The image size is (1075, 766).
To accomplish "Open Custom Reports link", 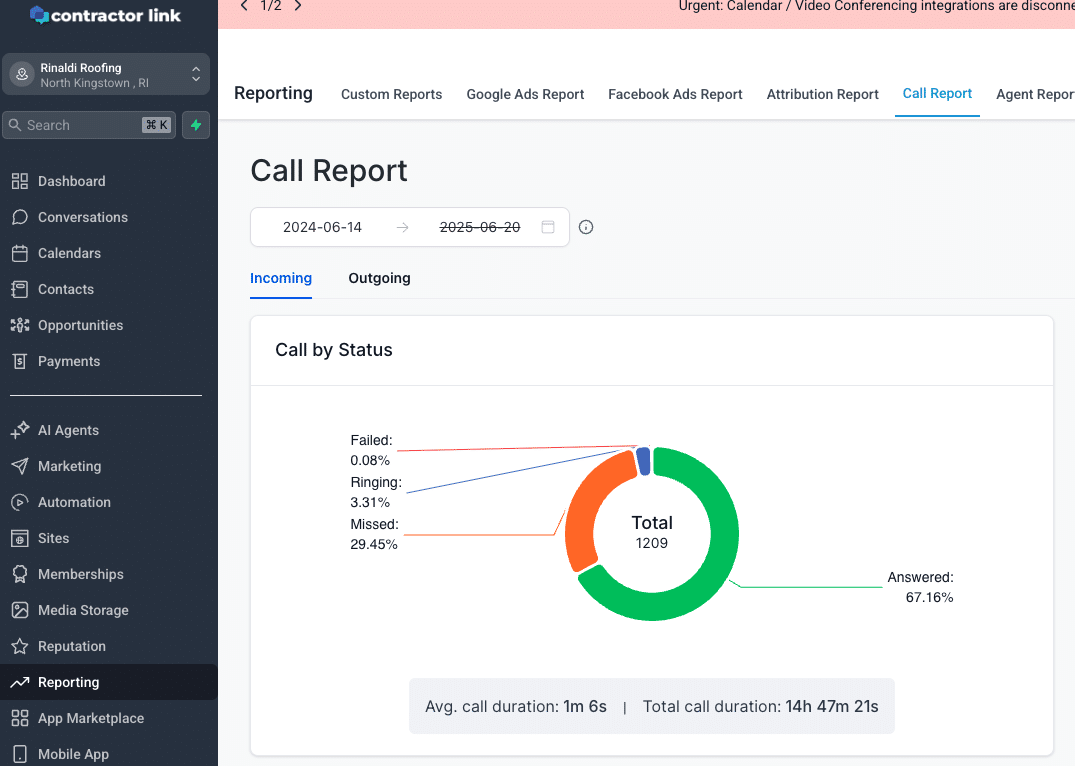I will click(x=391, y=94).
